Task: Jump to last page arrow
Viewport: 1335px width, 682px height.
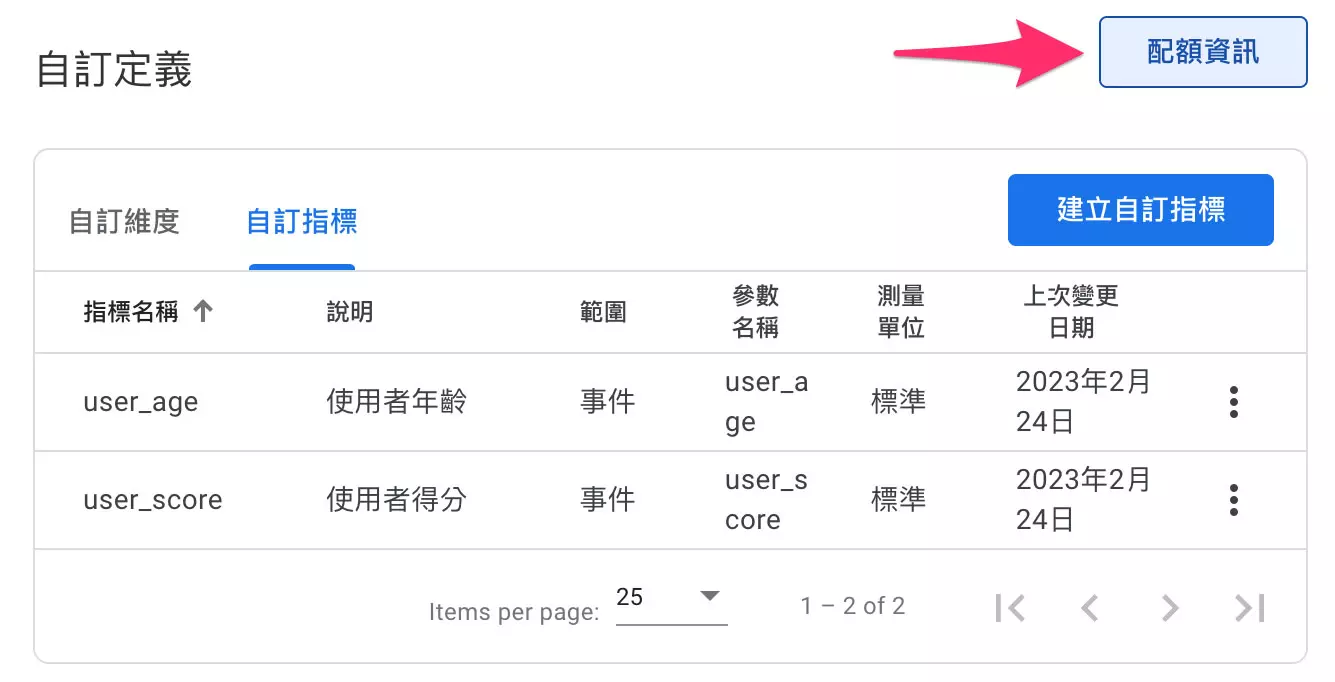Action: point(1250,607)
